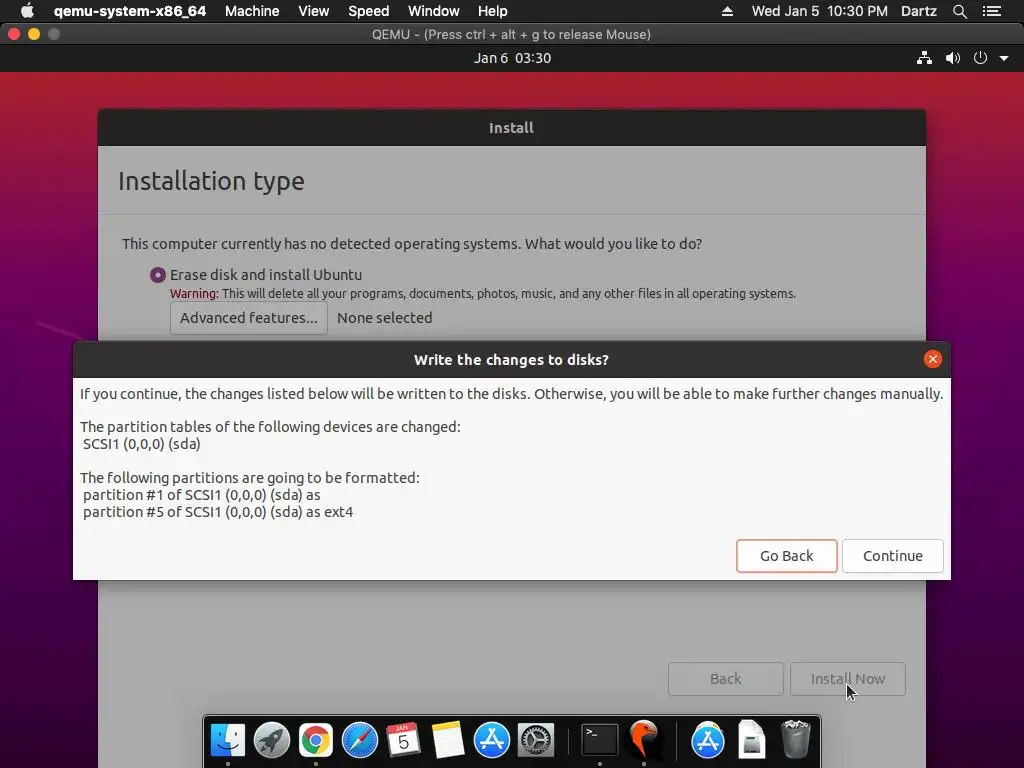Open the qemu-system-x86_64 application menu
Screen dimensions: 1024x768
coord(130,11)
